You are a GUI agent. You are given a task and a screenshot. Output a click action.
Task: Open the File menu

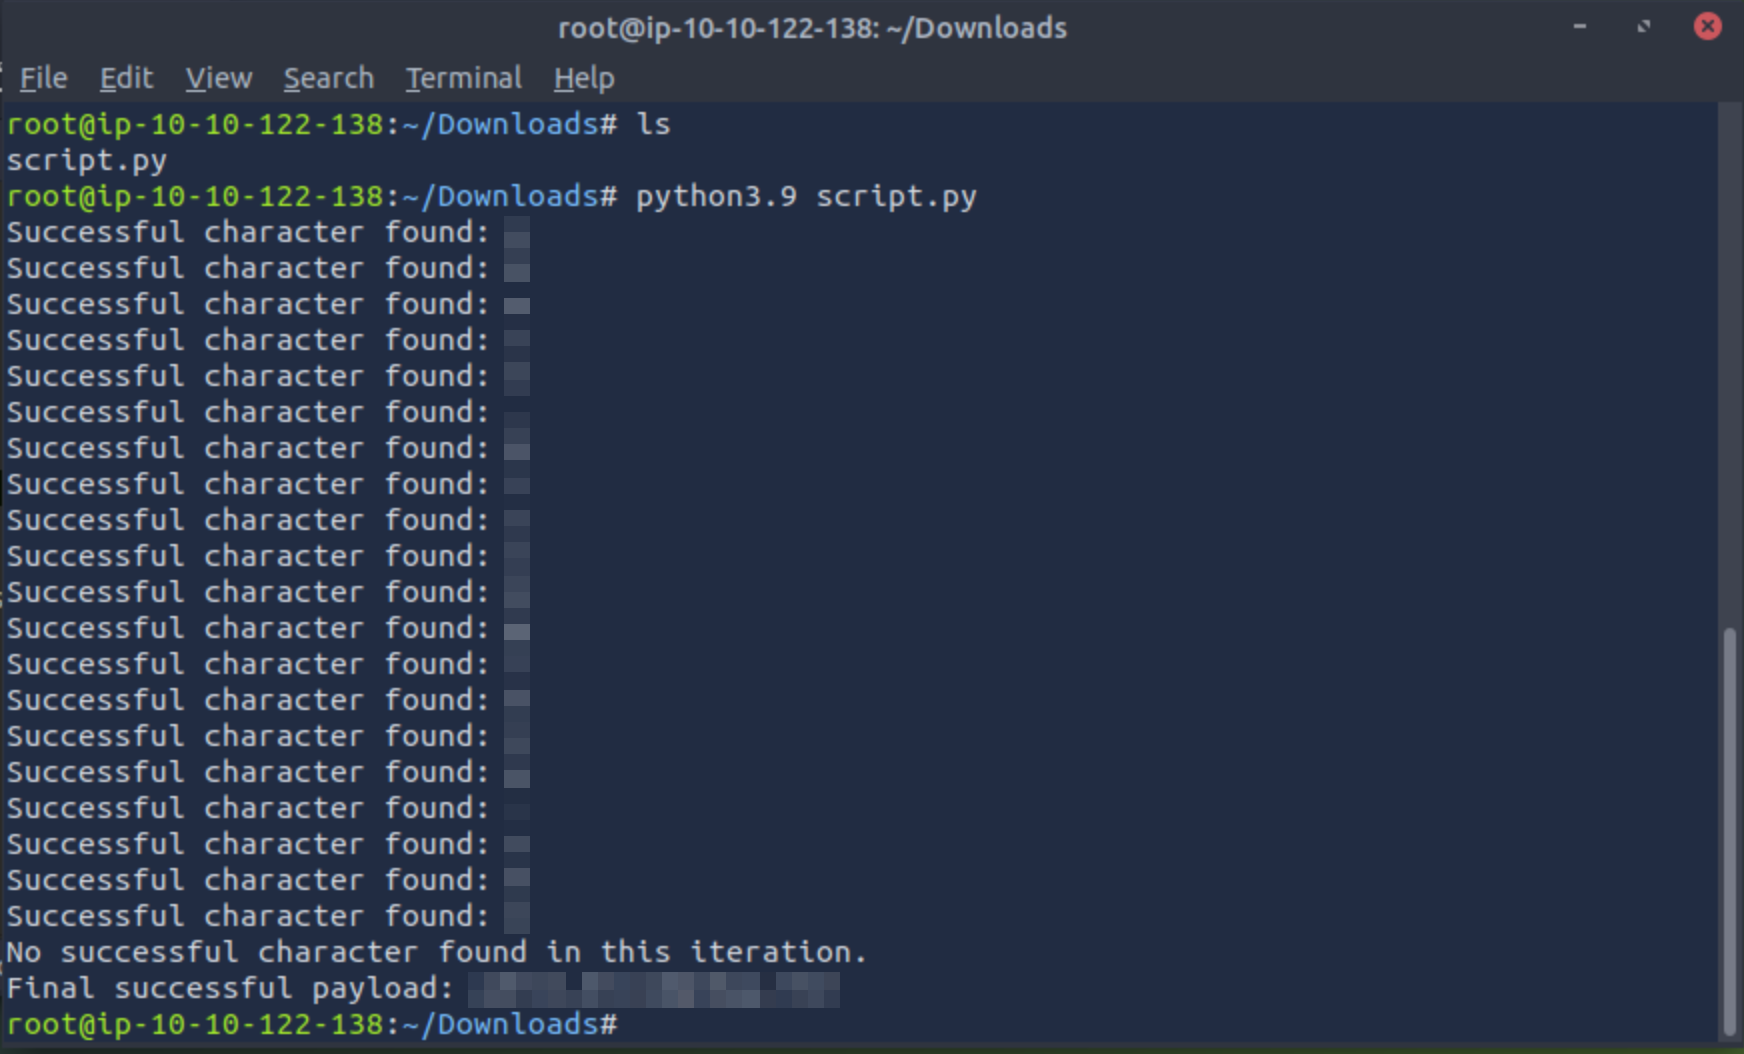pos(43,78)
